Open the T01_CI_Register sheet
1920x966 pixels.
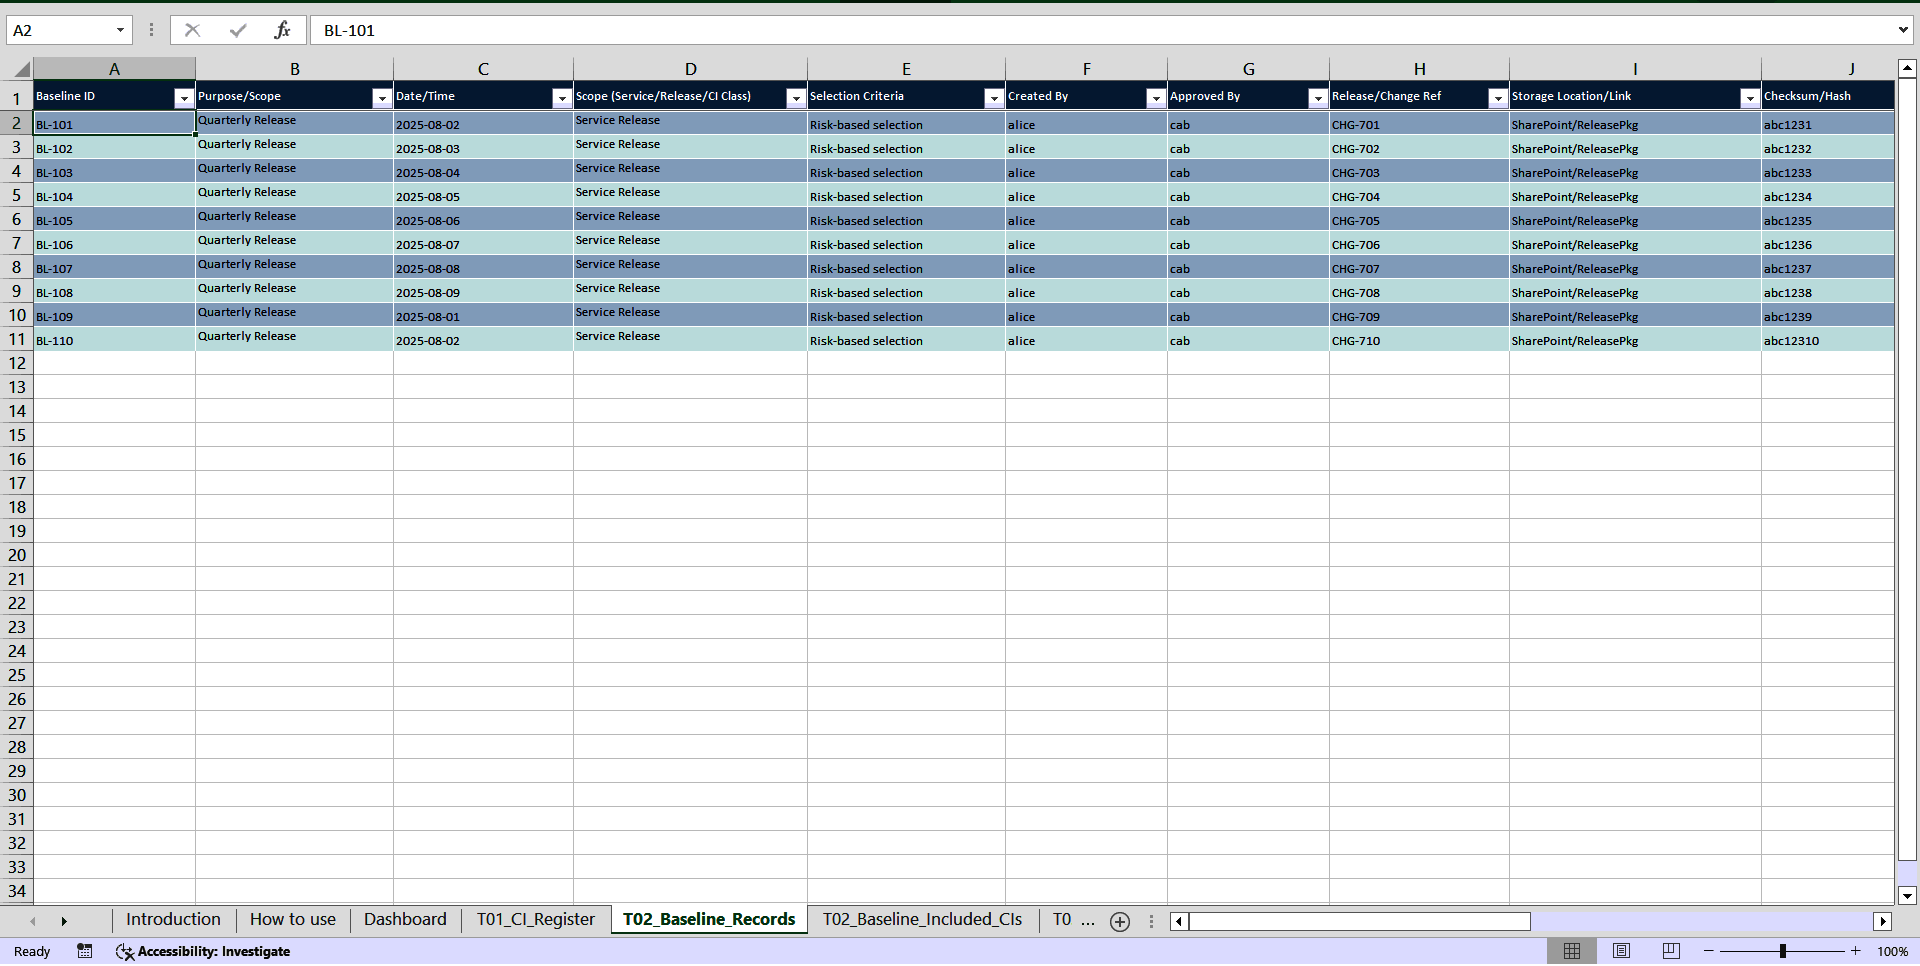coord(535,920)
